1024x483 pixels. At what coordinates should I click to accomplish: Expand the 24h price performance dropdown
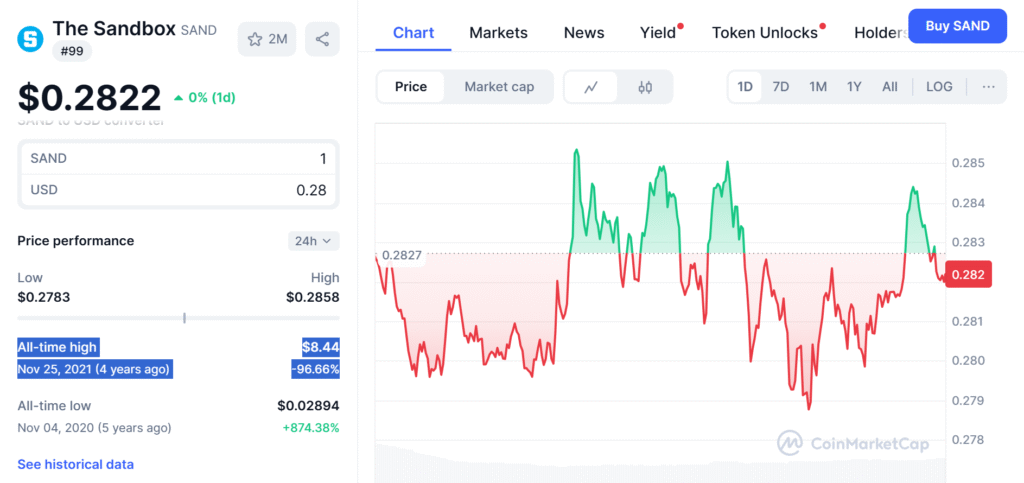pyautogui.click(x=313, y=241)
